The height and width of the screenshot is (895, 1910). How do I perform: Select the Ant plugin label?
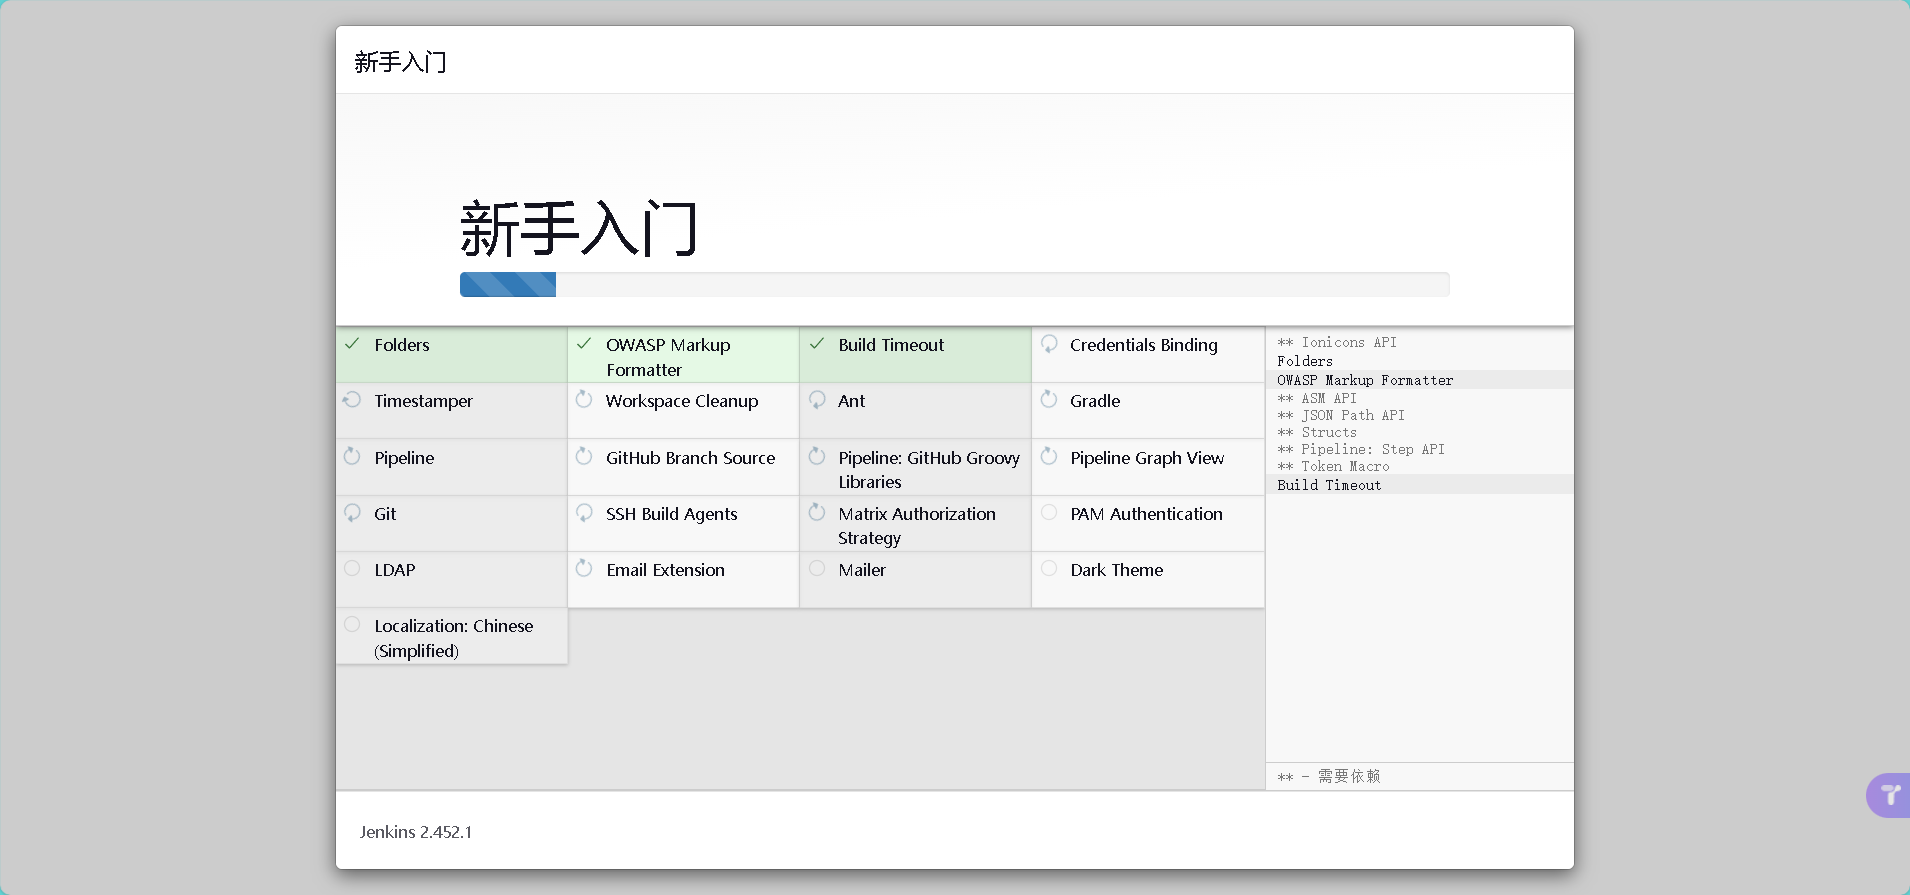coord(852,401)
